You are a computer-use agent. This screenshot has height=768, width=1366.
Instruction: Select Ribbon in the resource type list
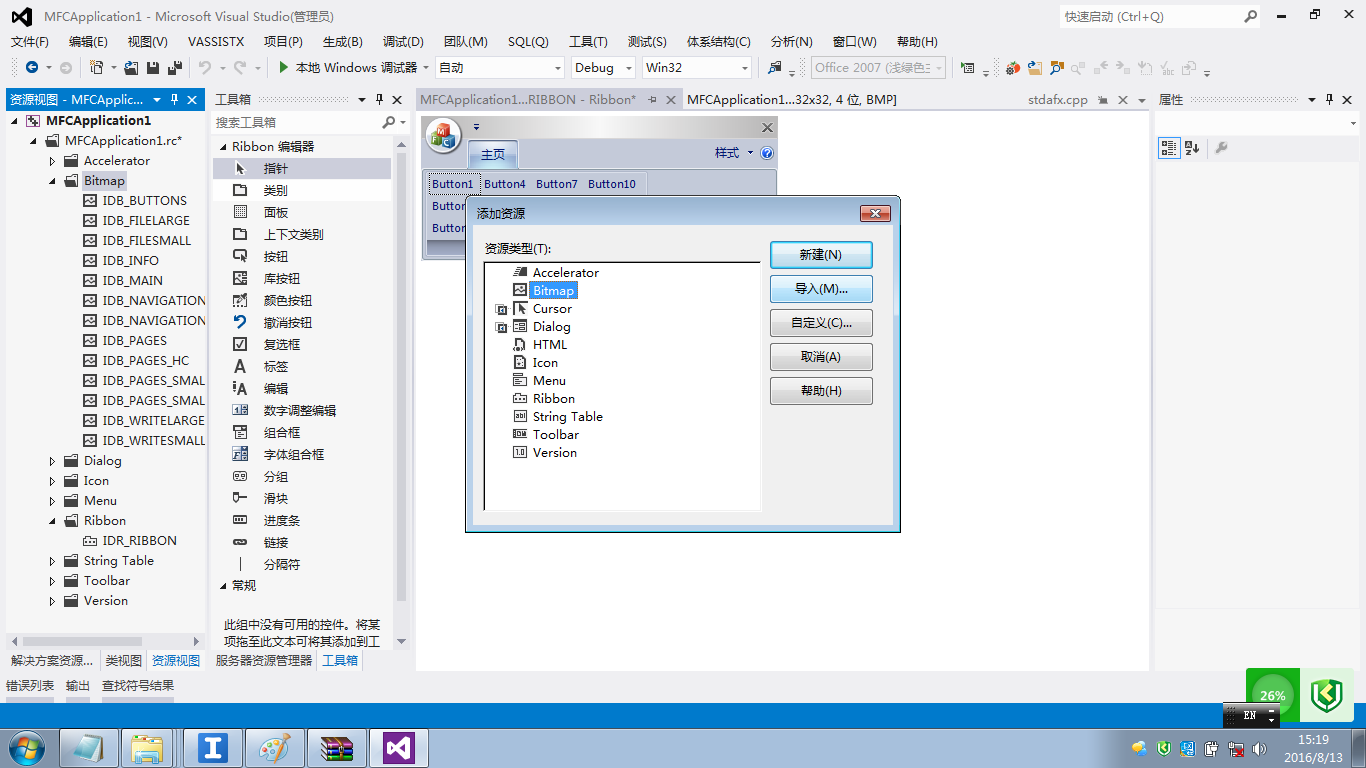(x=553, y=399)
